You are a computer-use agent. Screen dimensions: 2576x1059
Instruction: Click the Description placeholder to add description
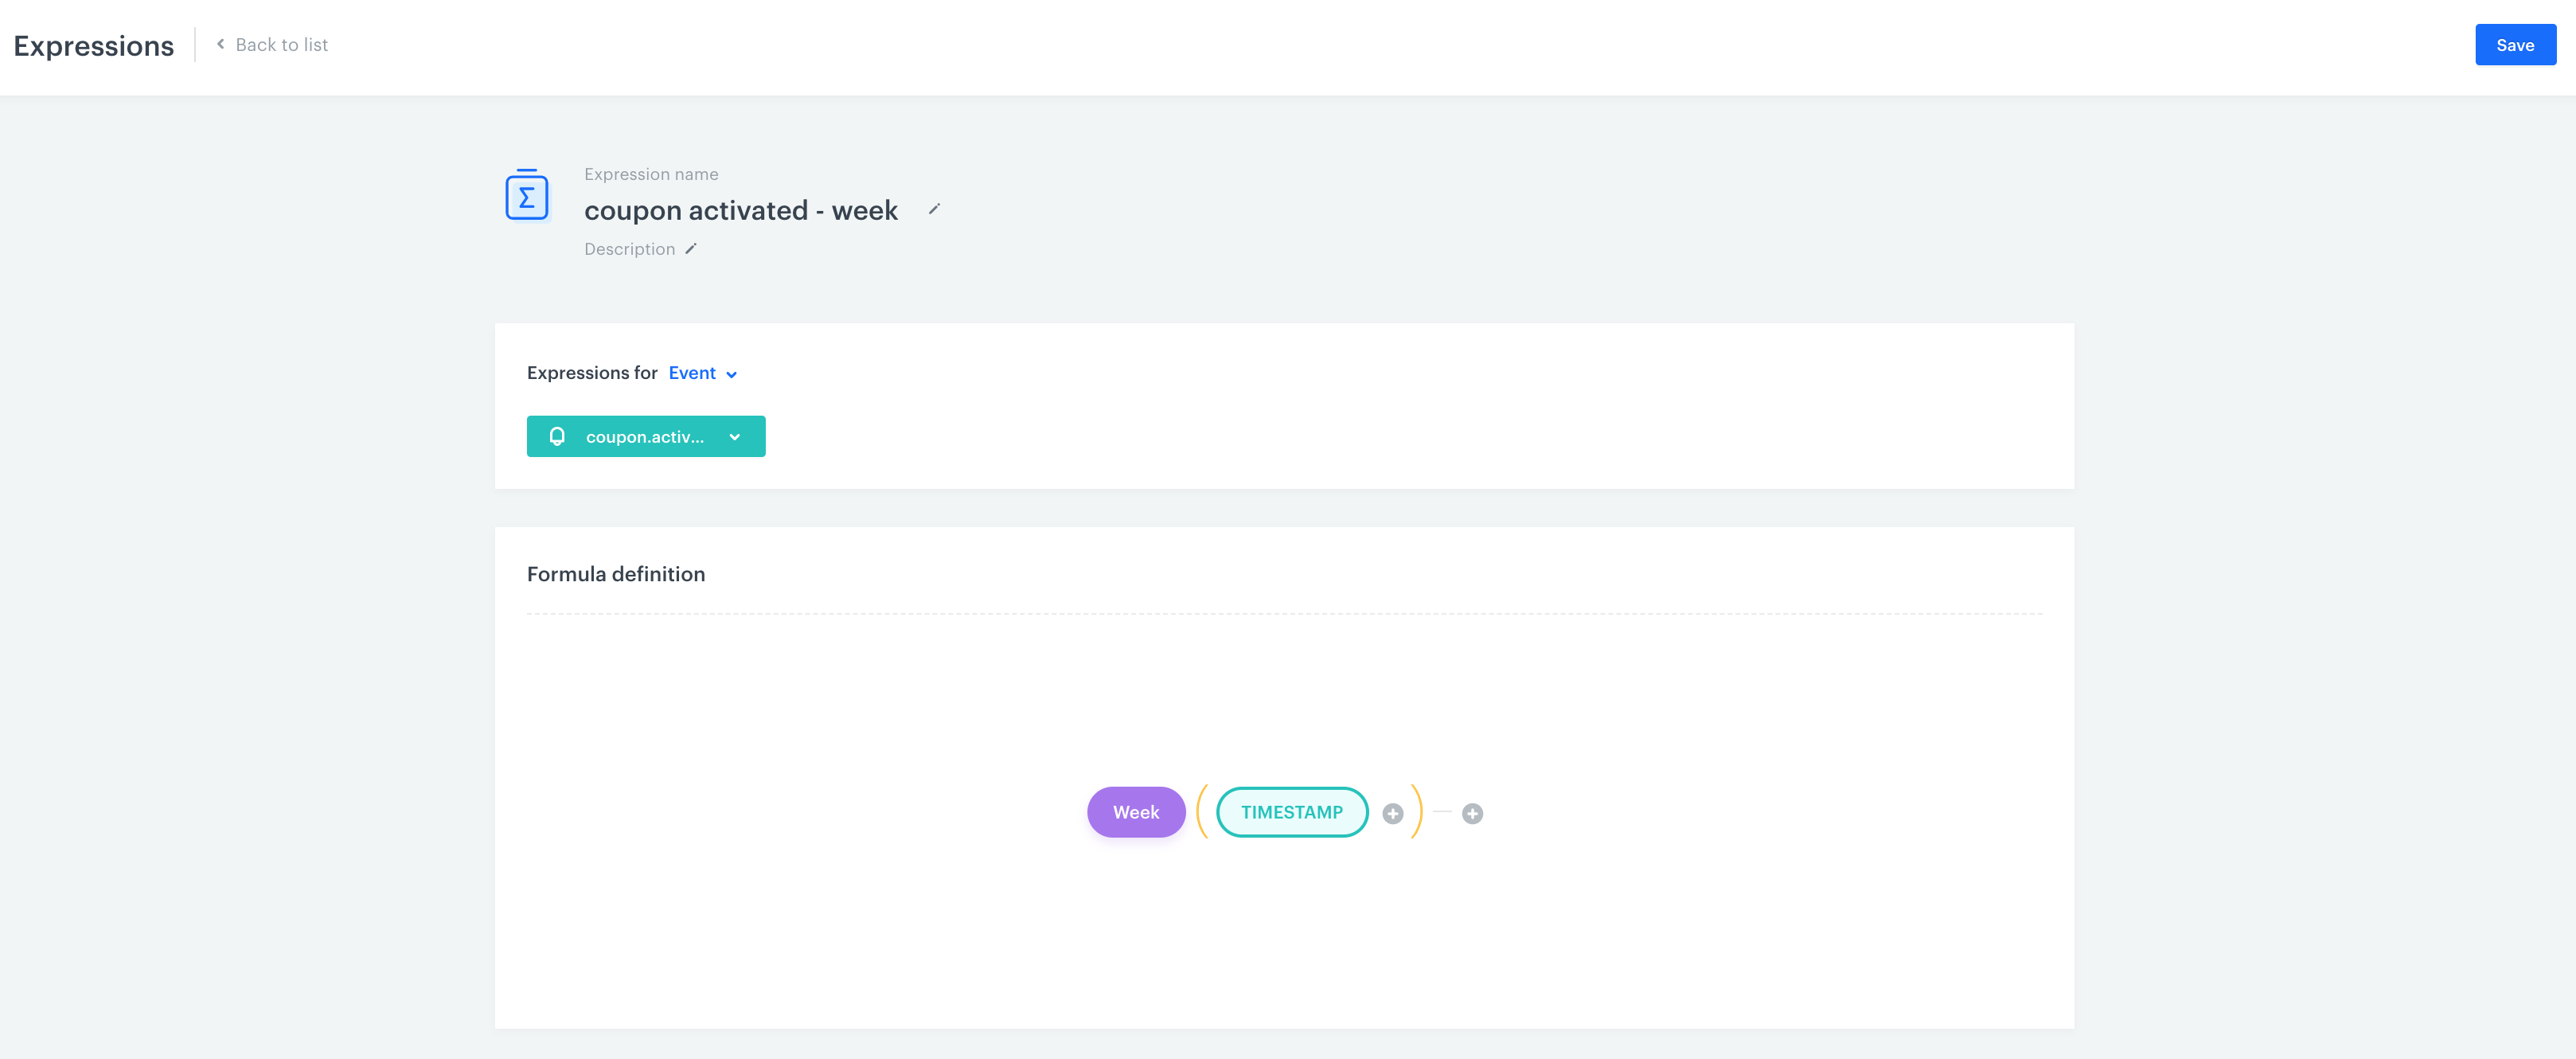pos(629,249)
